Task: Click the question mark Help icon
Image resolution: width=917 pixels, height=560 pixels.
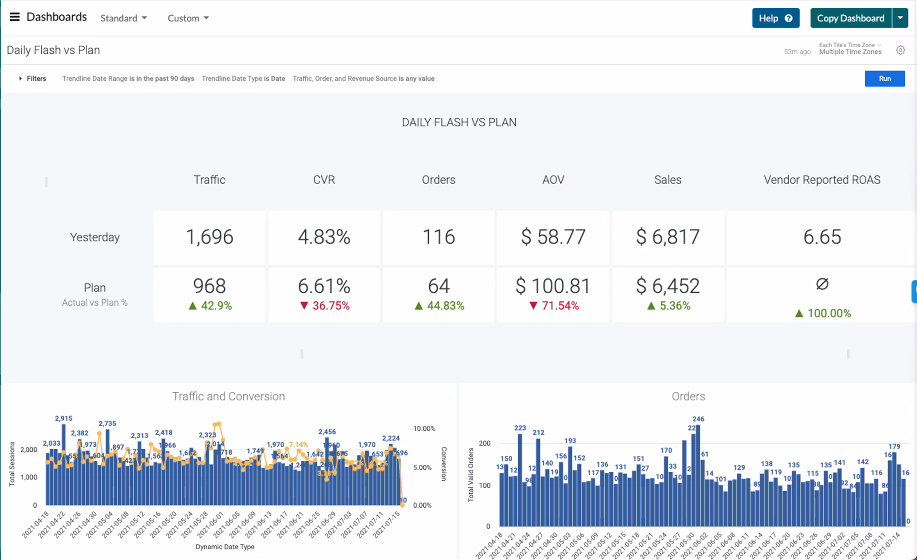Action: [791, 18]
